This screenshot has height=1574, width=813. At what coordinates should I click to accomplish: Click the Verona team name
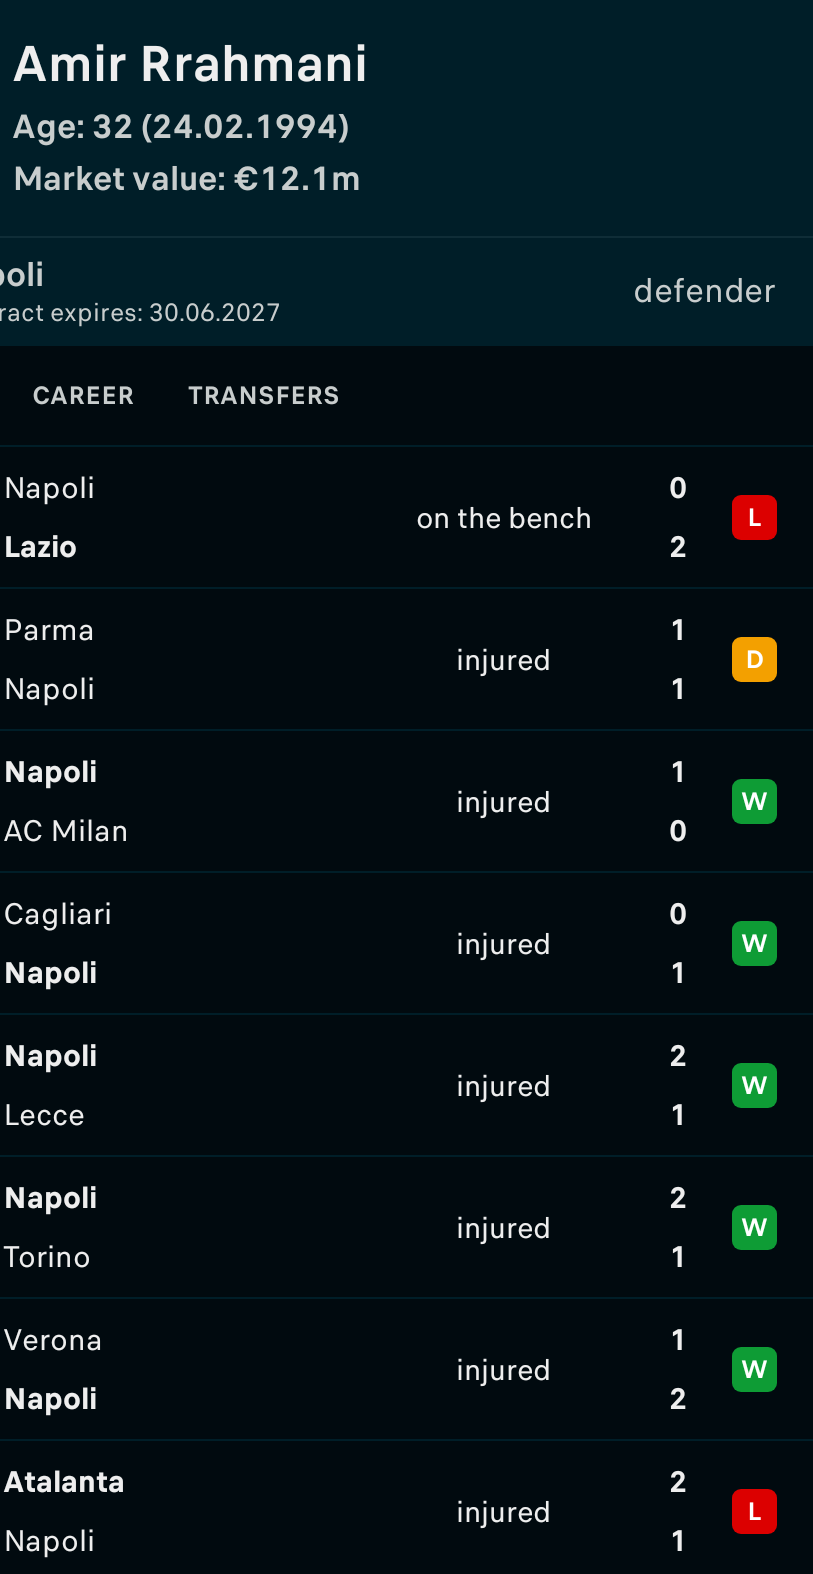[x=53, y=1340]
